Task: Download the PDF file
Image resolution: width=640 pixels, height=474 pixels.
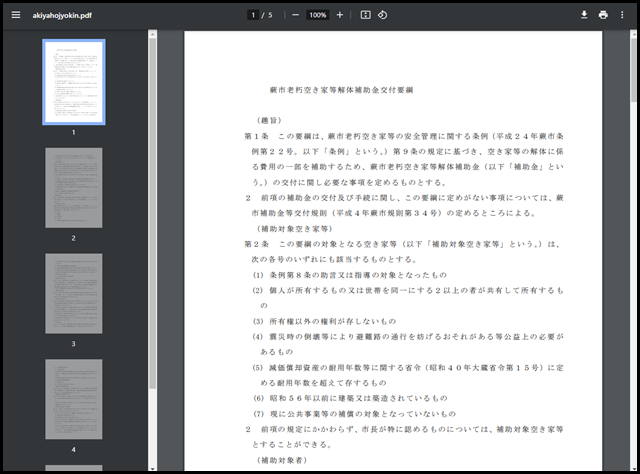Action: (584, 15)
